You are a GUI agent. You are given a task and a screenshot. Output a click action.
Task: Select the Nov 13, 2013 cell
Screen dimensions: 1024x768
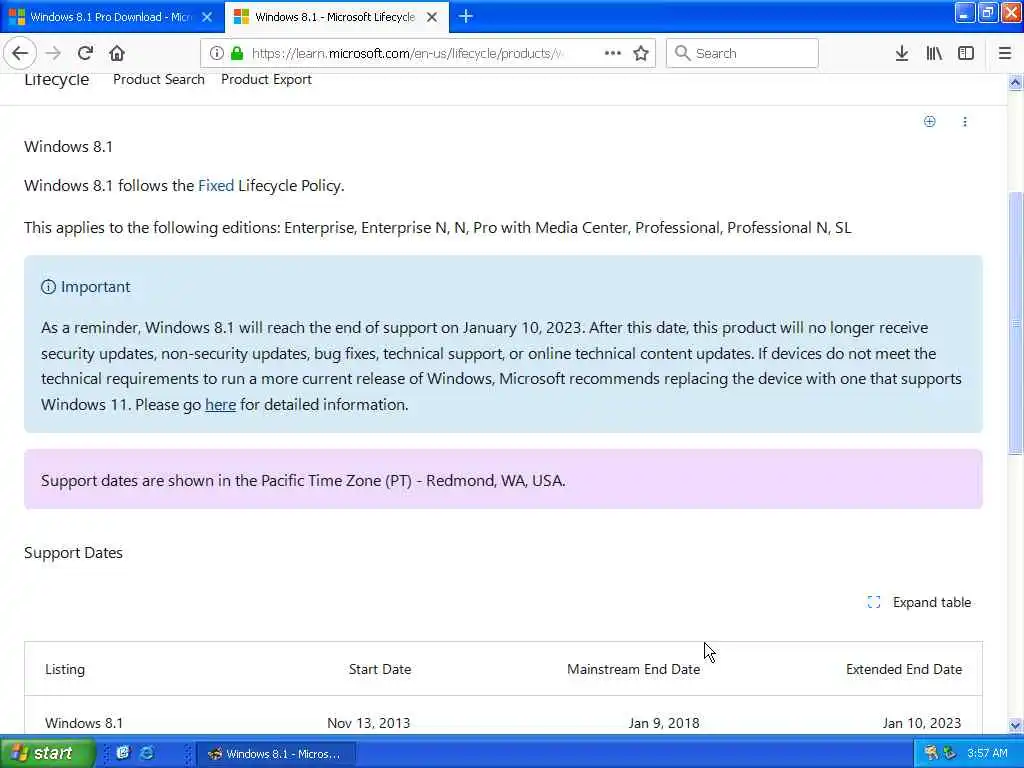368,723
